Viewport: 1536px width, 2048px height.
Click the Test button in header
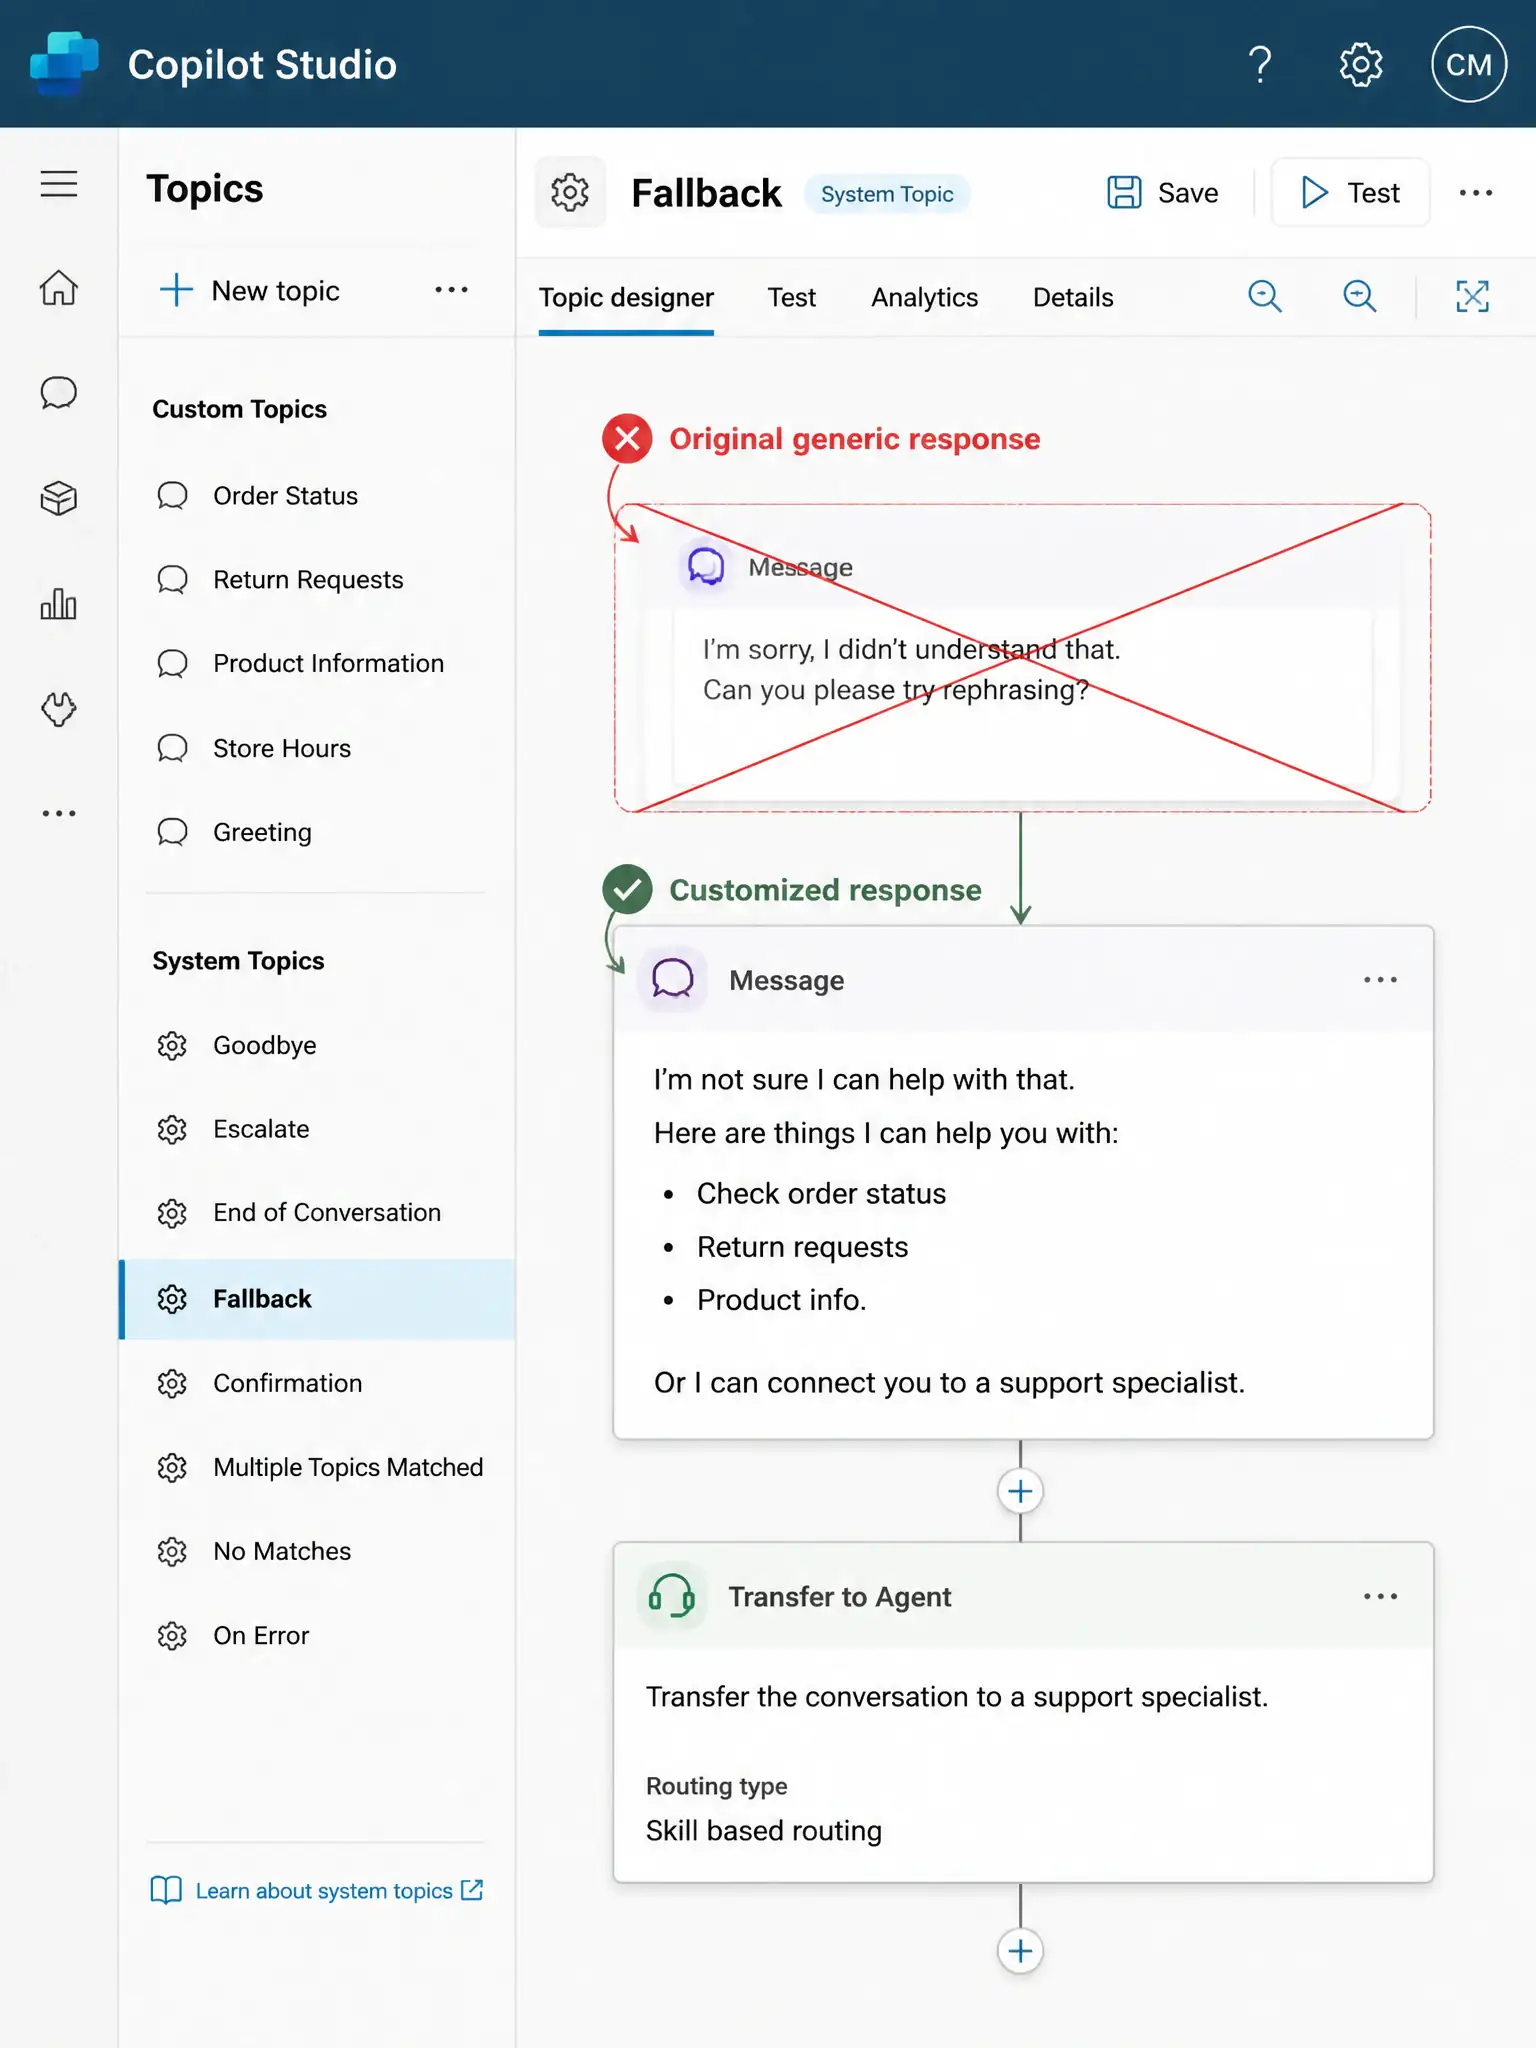[1350, 192]
